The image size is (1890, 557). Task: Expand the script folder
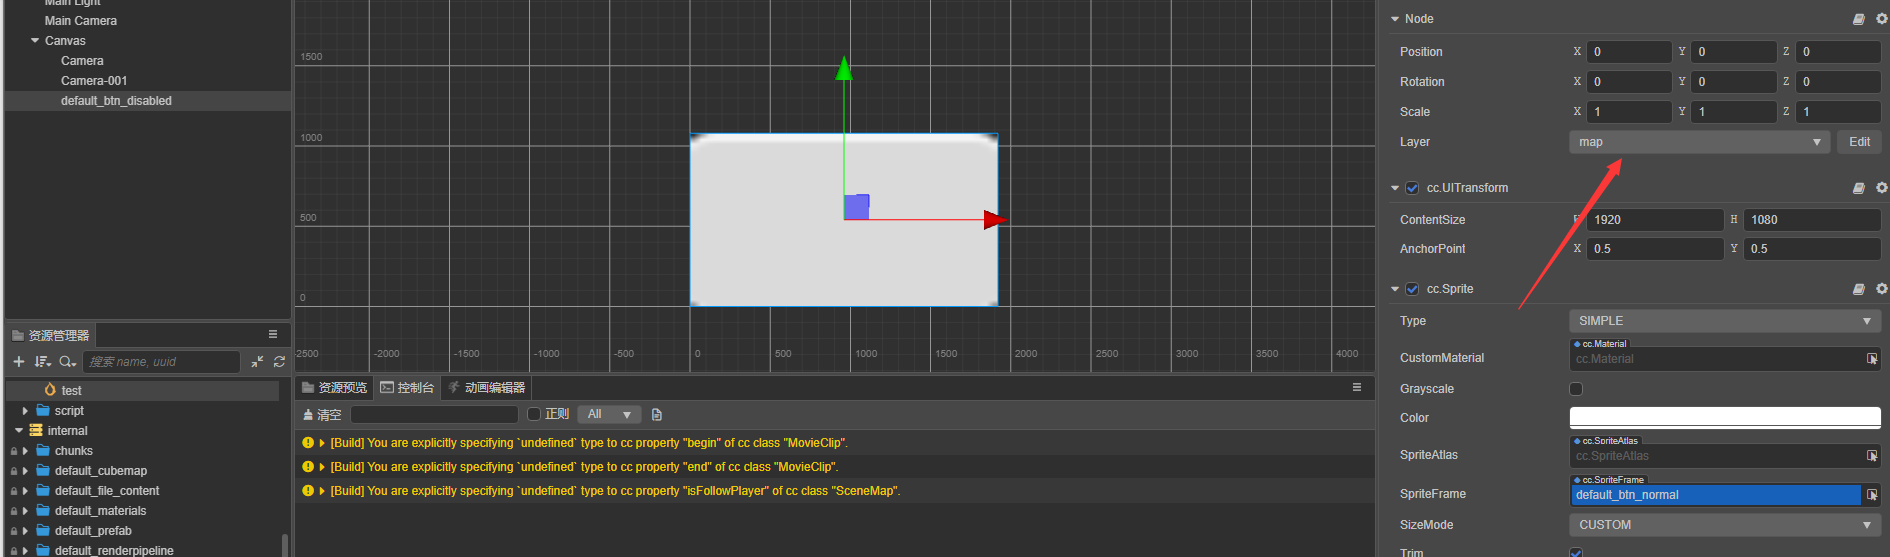pos(25,411)
